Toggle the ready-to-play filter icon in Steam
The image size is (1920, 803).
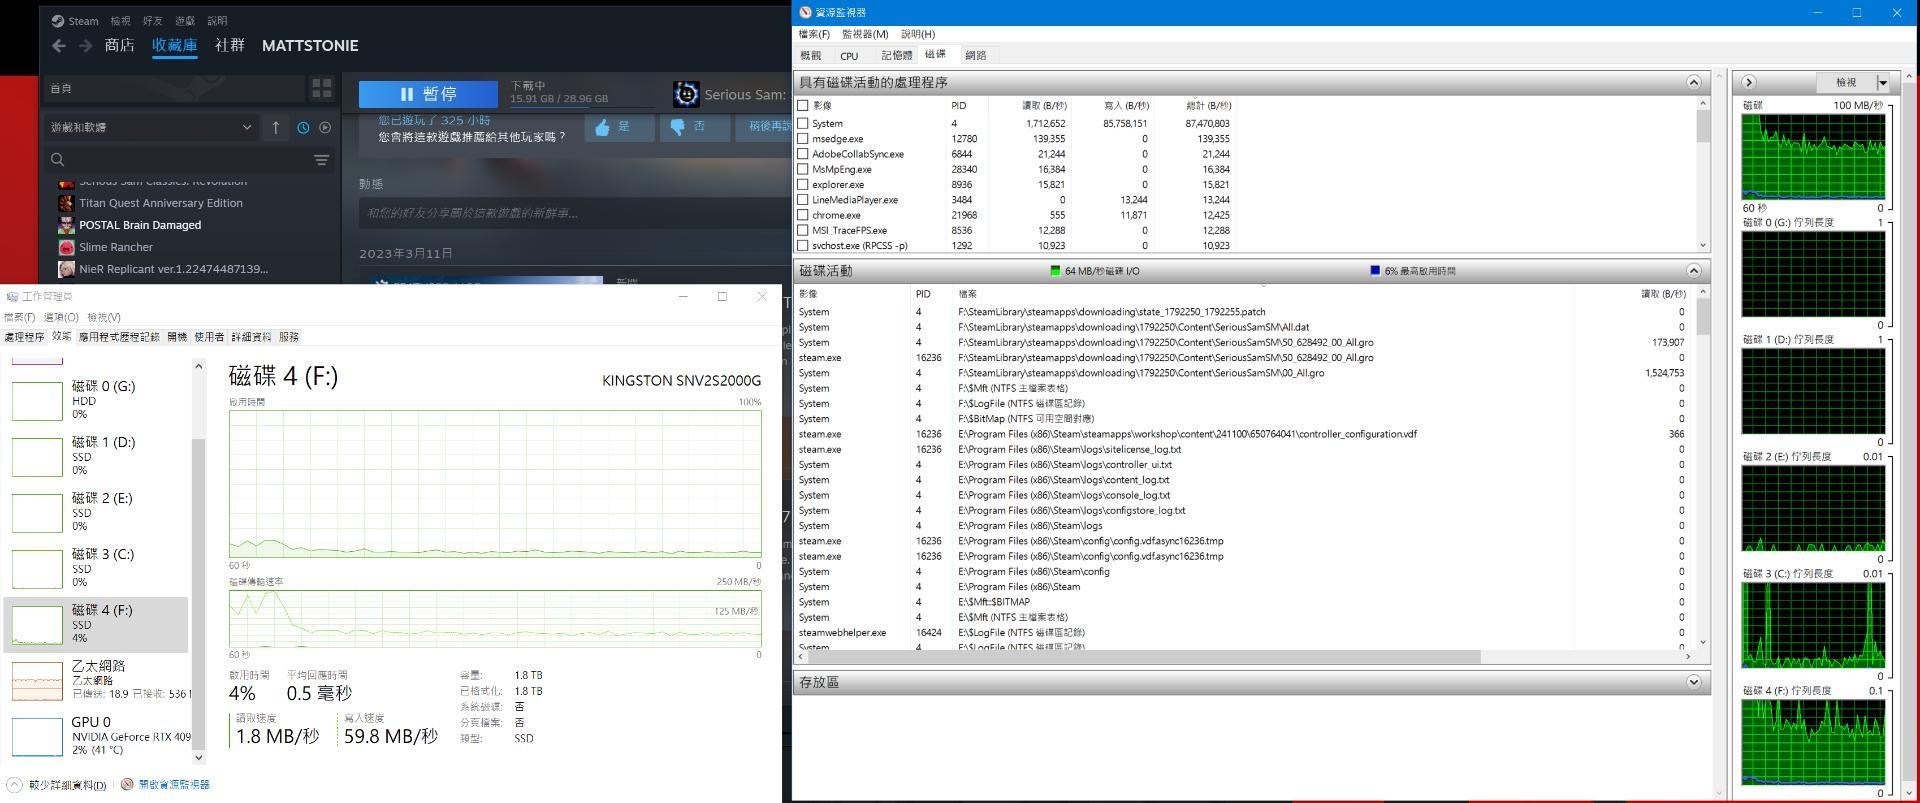(325, 128)
